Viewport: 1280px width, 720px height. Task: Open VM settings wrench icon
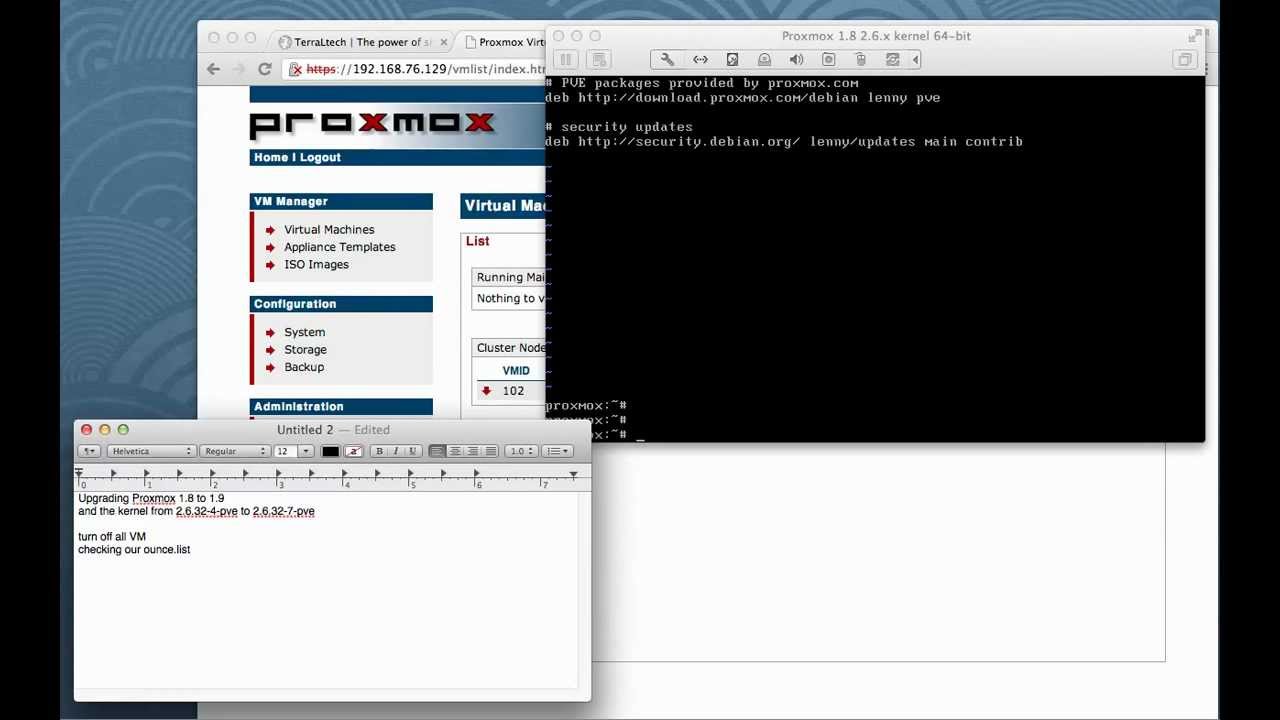(668, 60)
